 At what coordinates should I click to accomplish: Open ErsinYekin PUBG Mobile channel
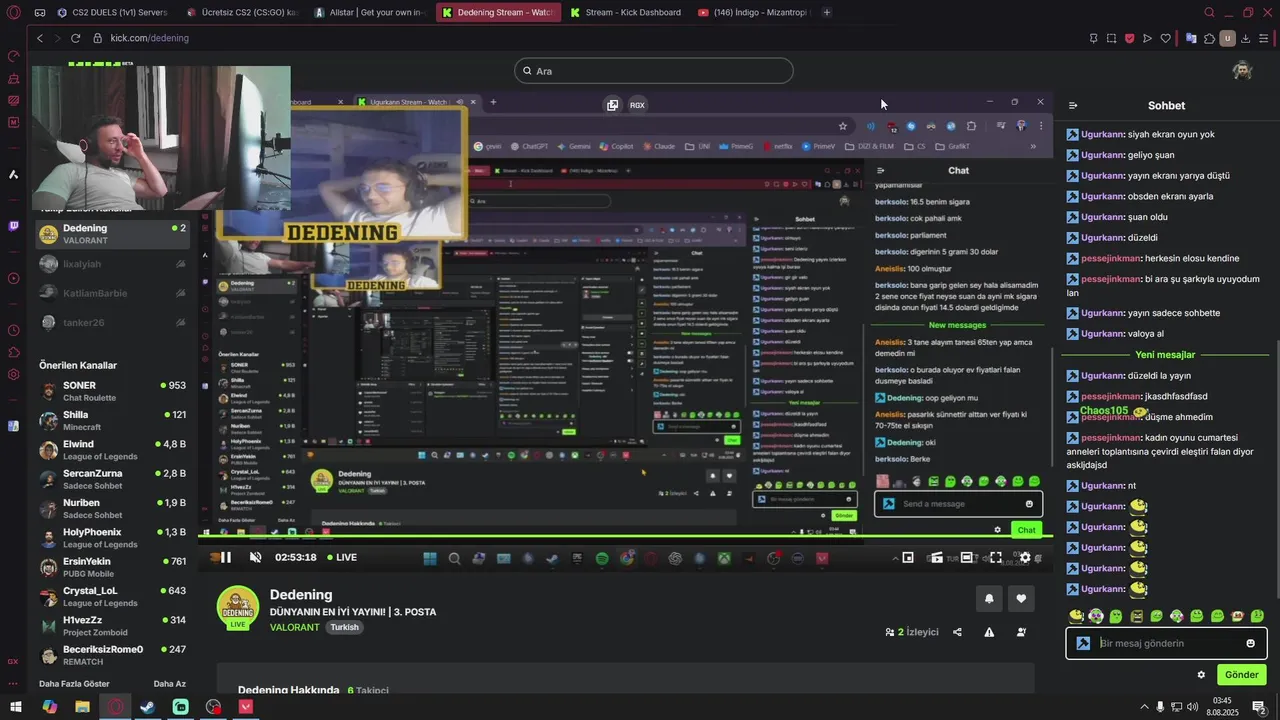[x=112, y=567]
